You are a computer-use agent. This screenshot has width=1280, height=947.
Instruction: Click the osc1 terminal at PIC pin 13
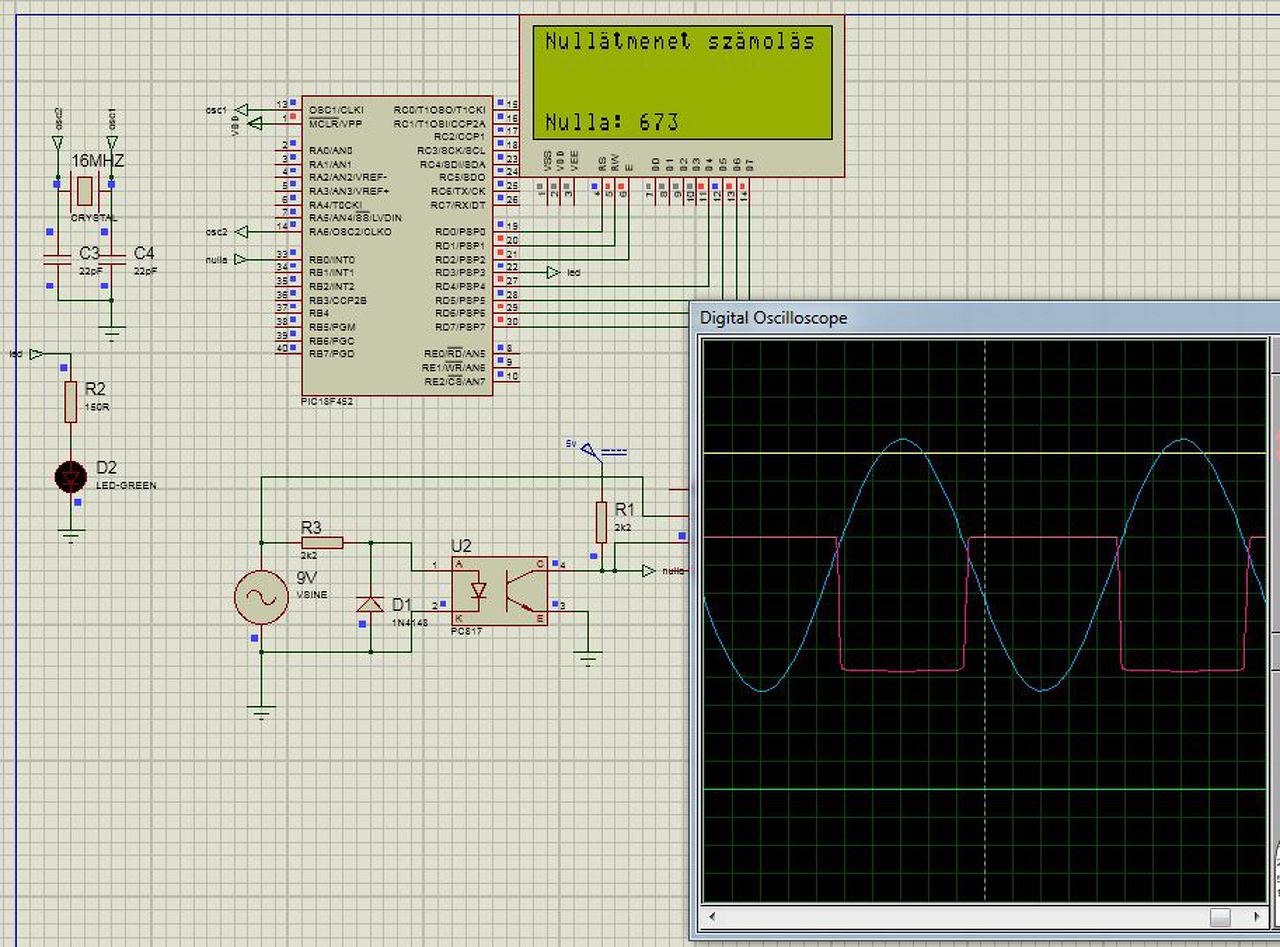coord(242,108)
